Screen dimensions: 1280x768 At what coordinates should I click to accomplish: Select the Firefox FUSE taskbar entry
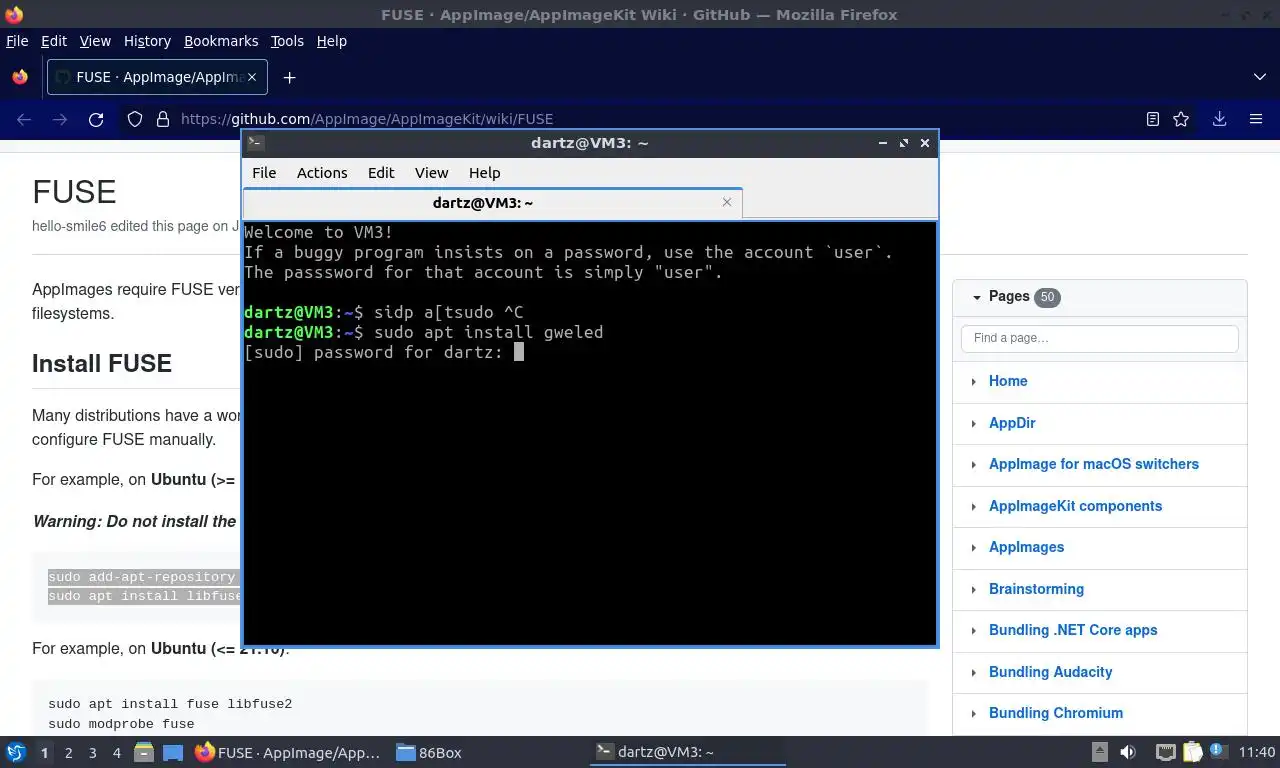click(x=288, y=752)
